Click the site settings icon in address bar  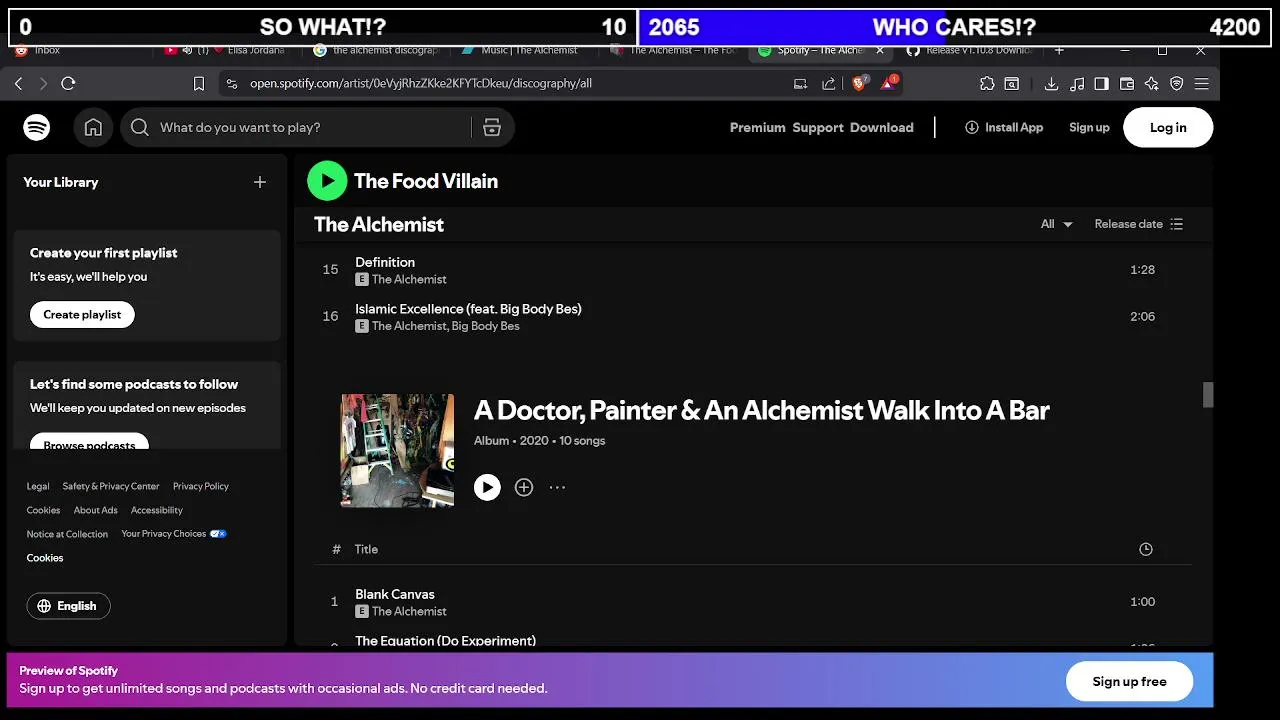tap(232, 84)
